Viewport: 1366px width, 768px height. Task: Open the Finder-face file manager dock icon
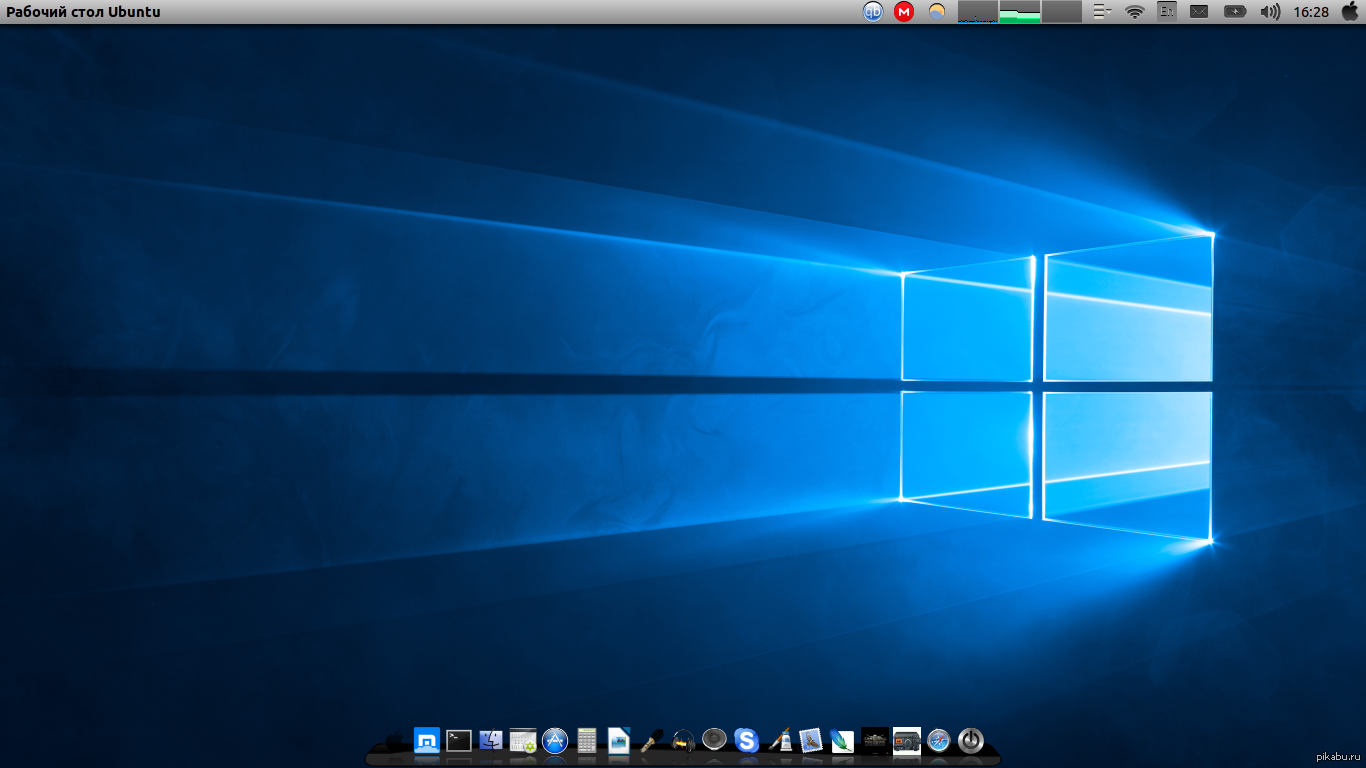(x=491, y=740)
